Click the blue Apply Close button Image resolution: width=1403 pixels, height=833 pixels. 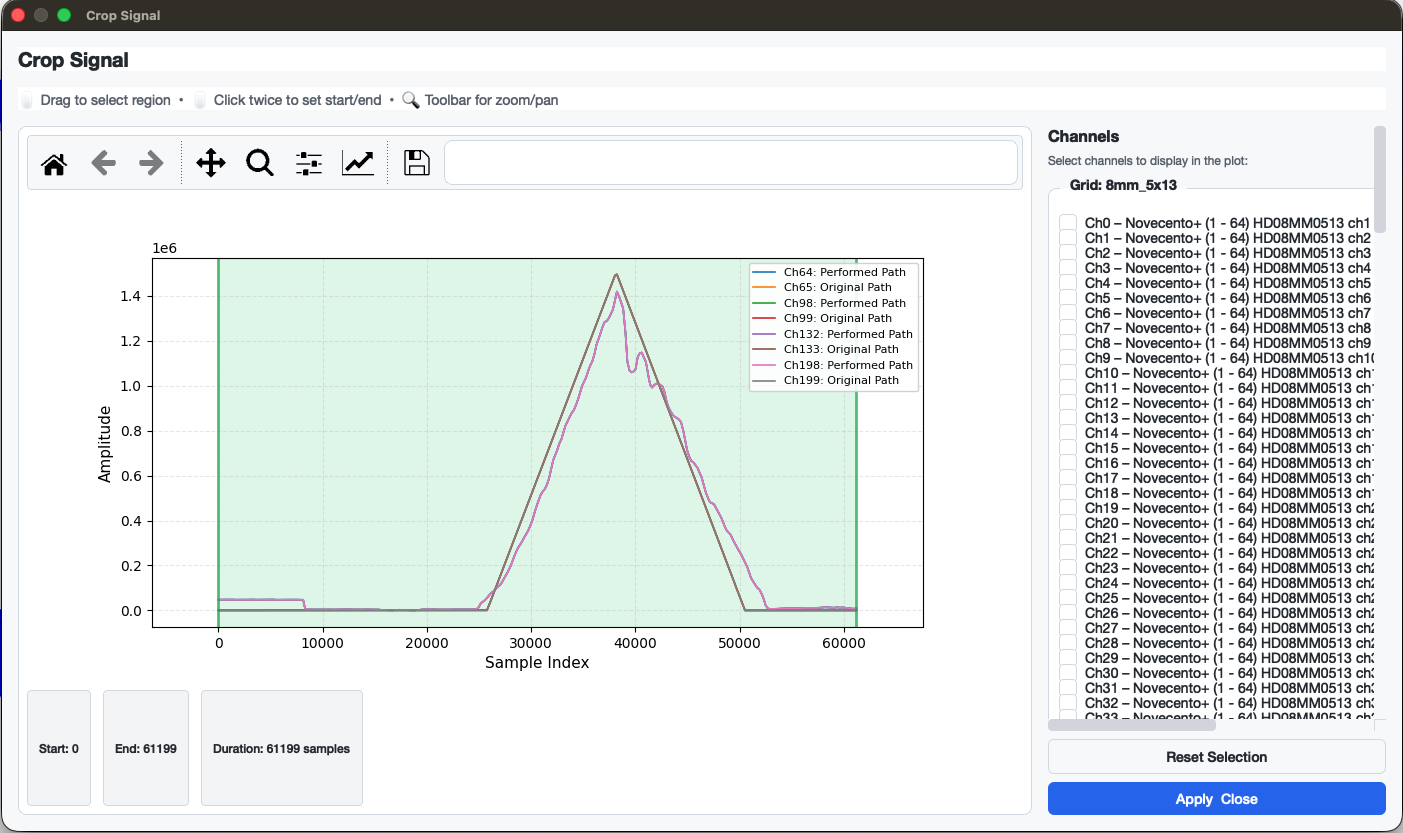pos(1216,799)
